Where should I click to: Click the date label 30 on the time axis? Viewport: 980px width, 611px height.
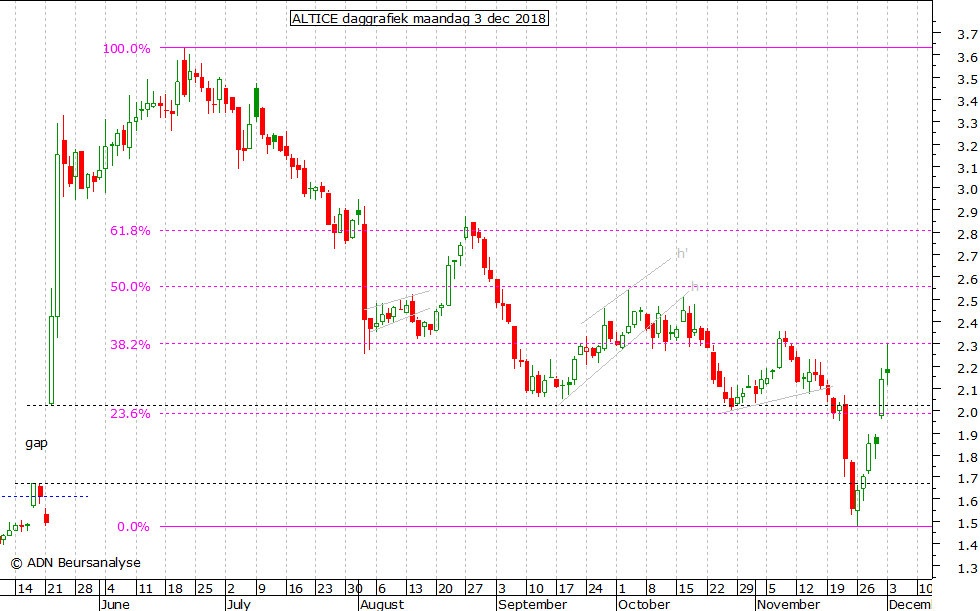[355, 589]
